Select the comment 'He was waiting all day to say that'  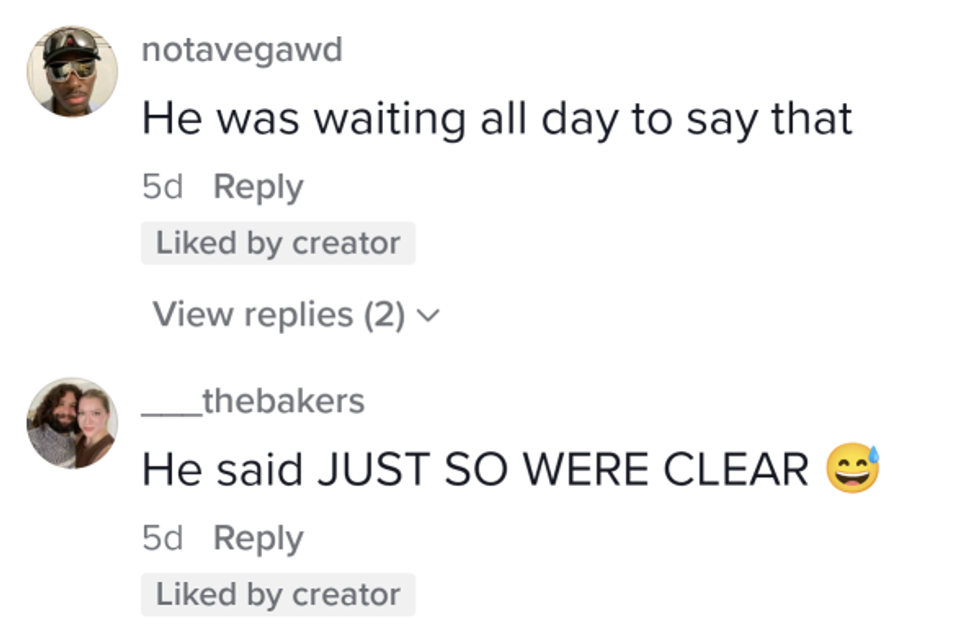pyautogui.click(x=496, y=119)
